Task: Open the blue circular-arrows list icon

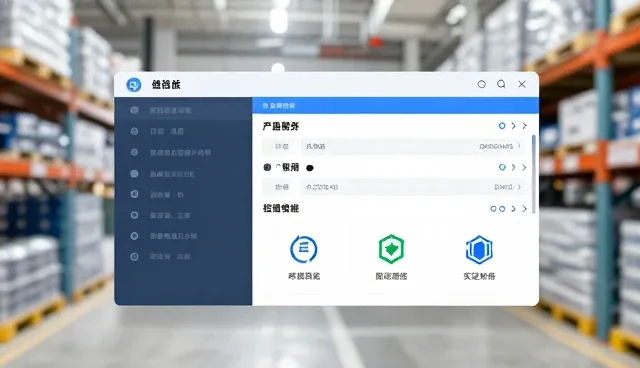Action: [304, 248]
